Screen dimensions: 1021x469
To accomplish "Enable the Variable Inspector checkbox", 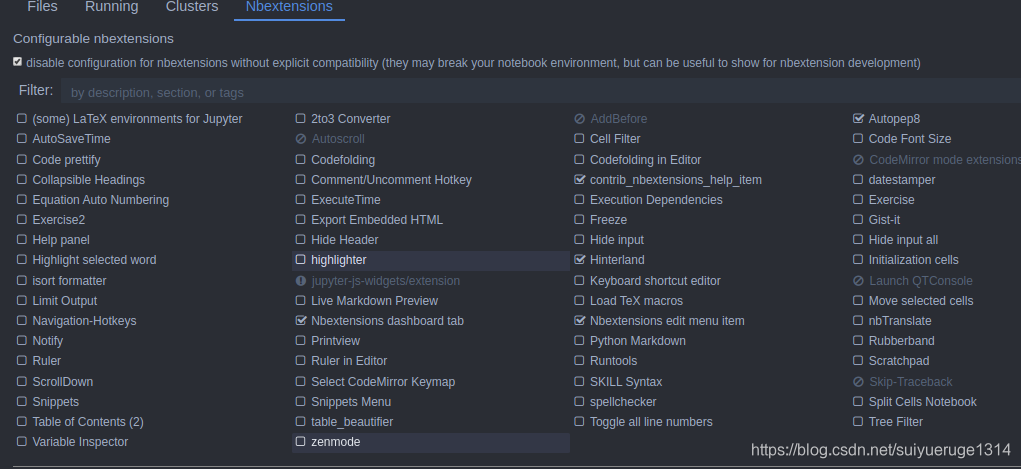I will 21,442.
